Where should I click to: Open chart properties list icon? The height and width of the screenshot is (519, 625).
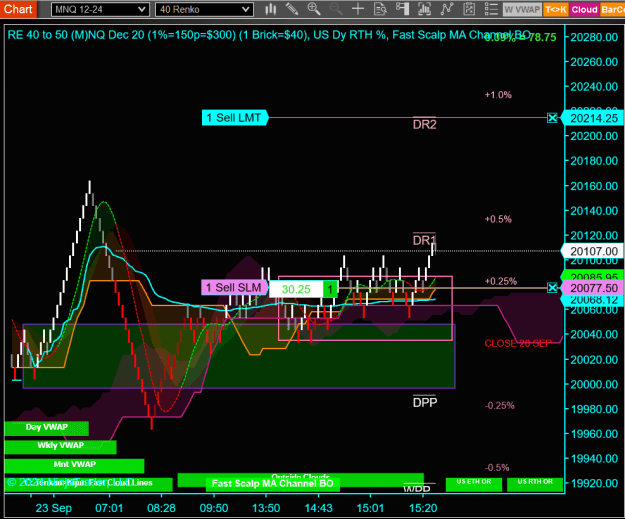point(491,9)
